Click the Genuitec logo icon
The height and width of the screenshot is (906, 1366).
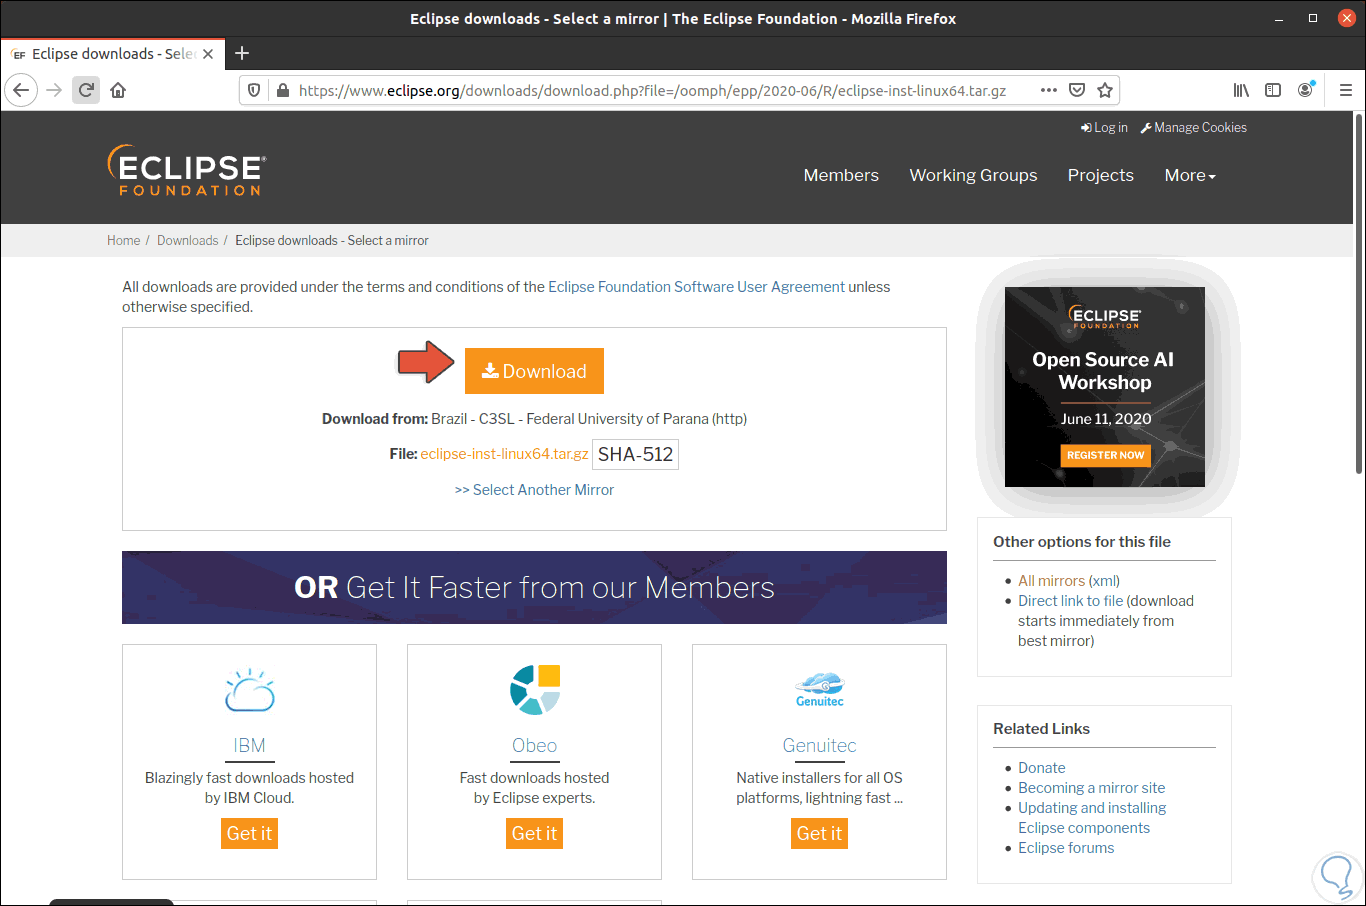click(x=820, y=689)
